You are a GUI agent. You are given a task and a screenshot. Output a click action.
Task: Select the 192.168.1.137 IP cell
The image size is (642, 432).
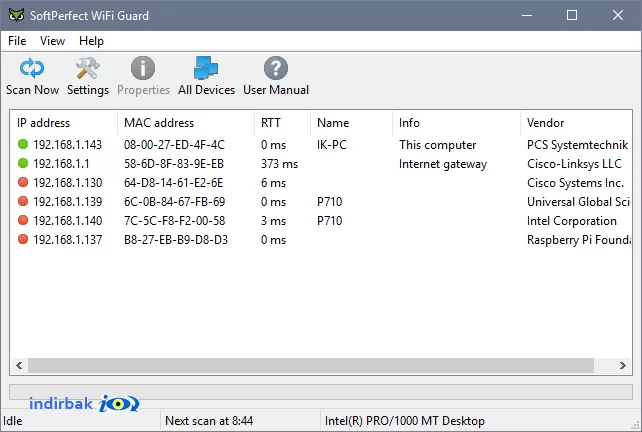point(68,240)
